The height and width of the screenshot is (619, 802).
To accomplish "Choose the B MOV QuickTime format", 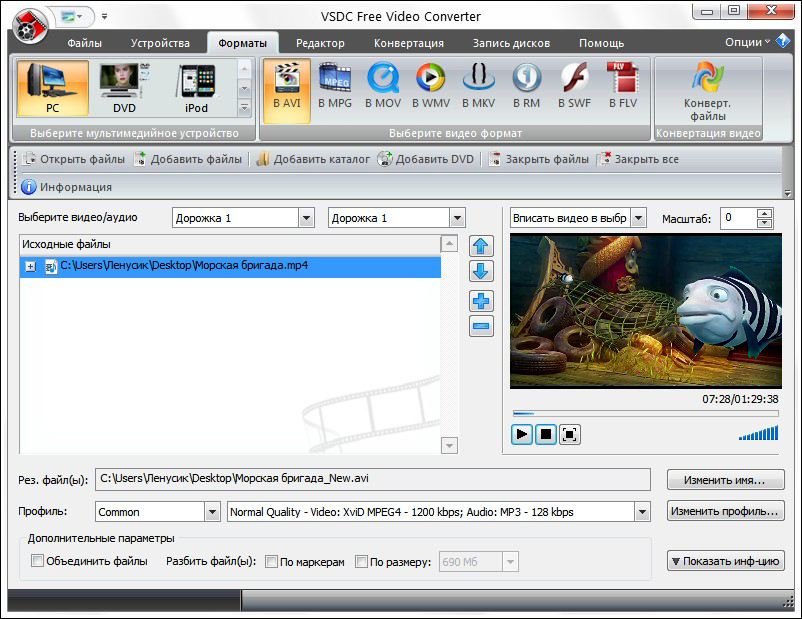I will 383,87.
